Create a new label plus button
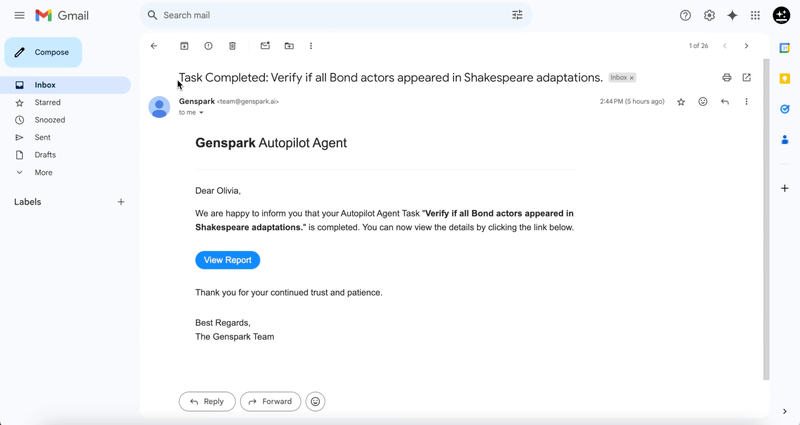800x425 pixels. (121, 202)
